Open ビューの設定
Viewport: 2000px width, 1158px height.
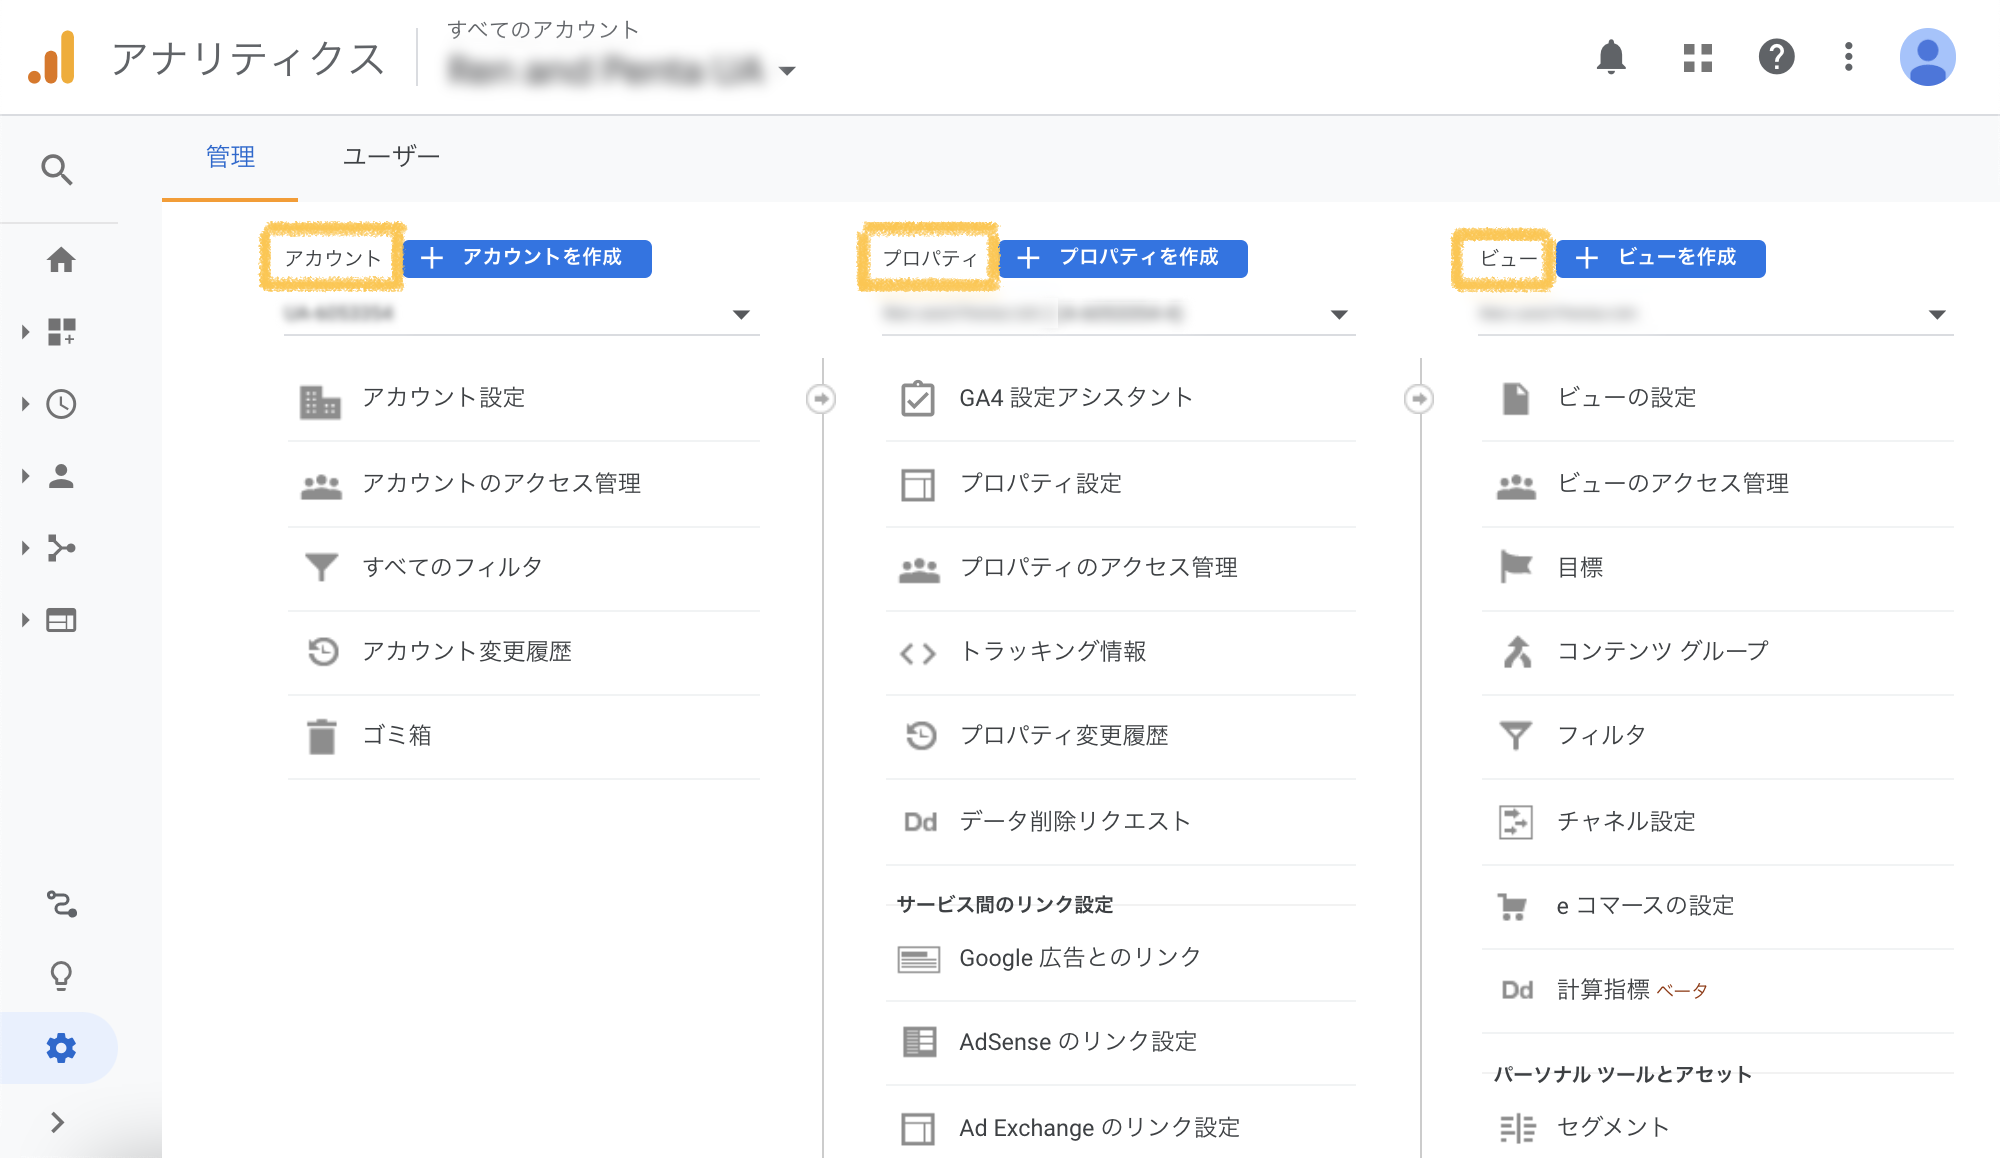coord(1717,398)
